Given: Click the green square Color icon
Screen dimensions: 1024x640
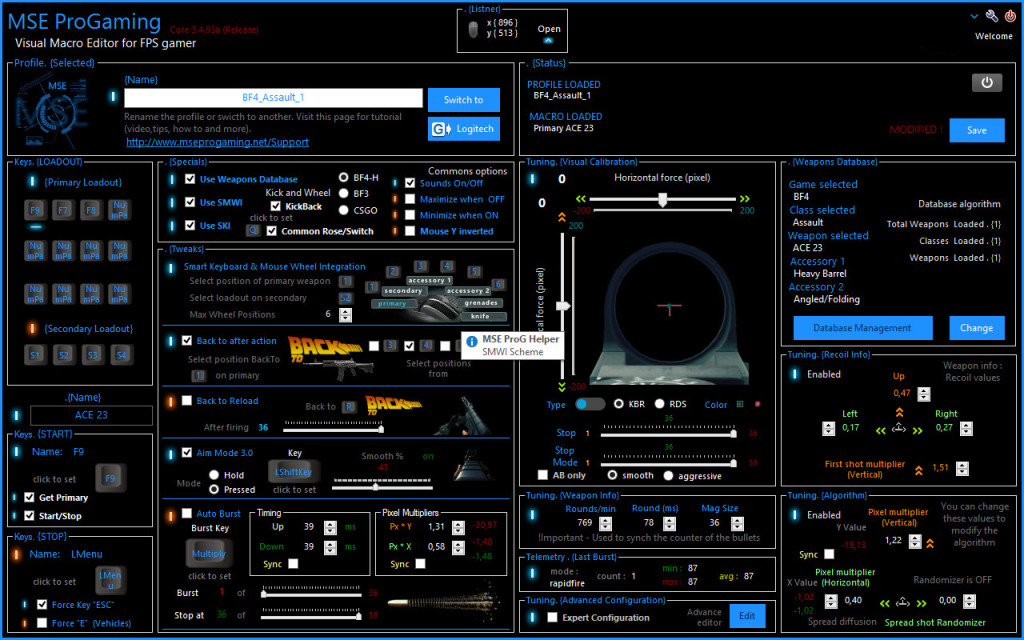Looking at the screenshot, I should click(740, 404).
